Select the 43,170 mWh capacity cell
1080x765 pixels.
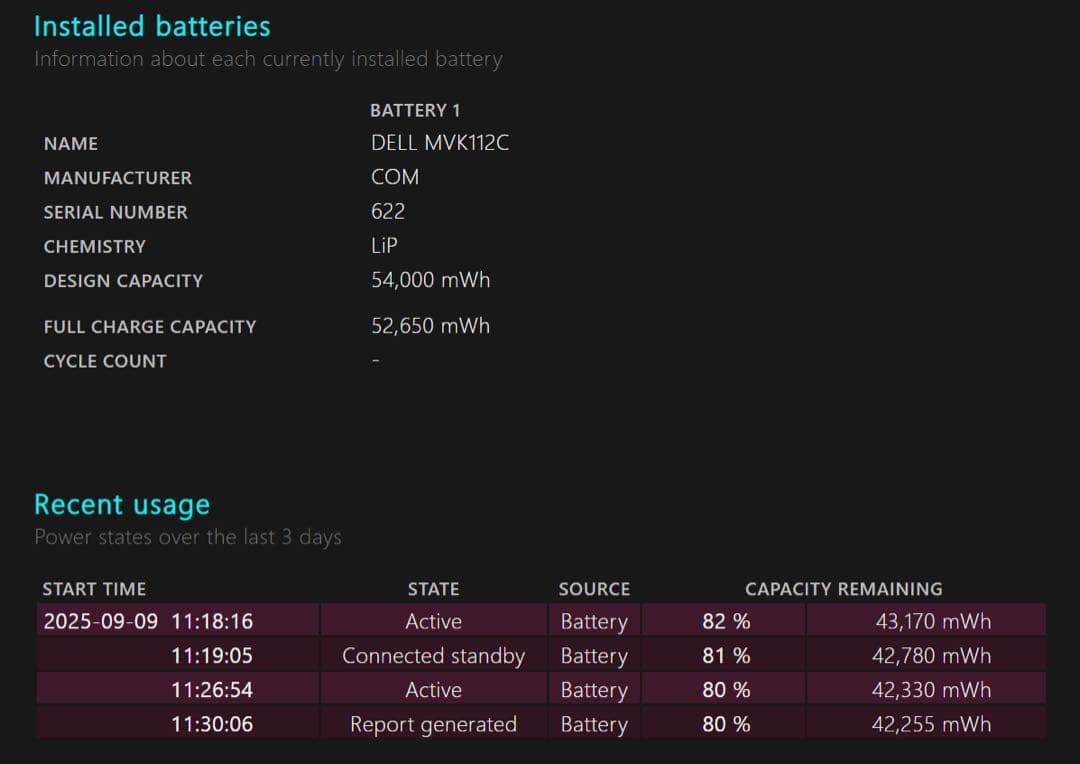click(x=931, y=621)
